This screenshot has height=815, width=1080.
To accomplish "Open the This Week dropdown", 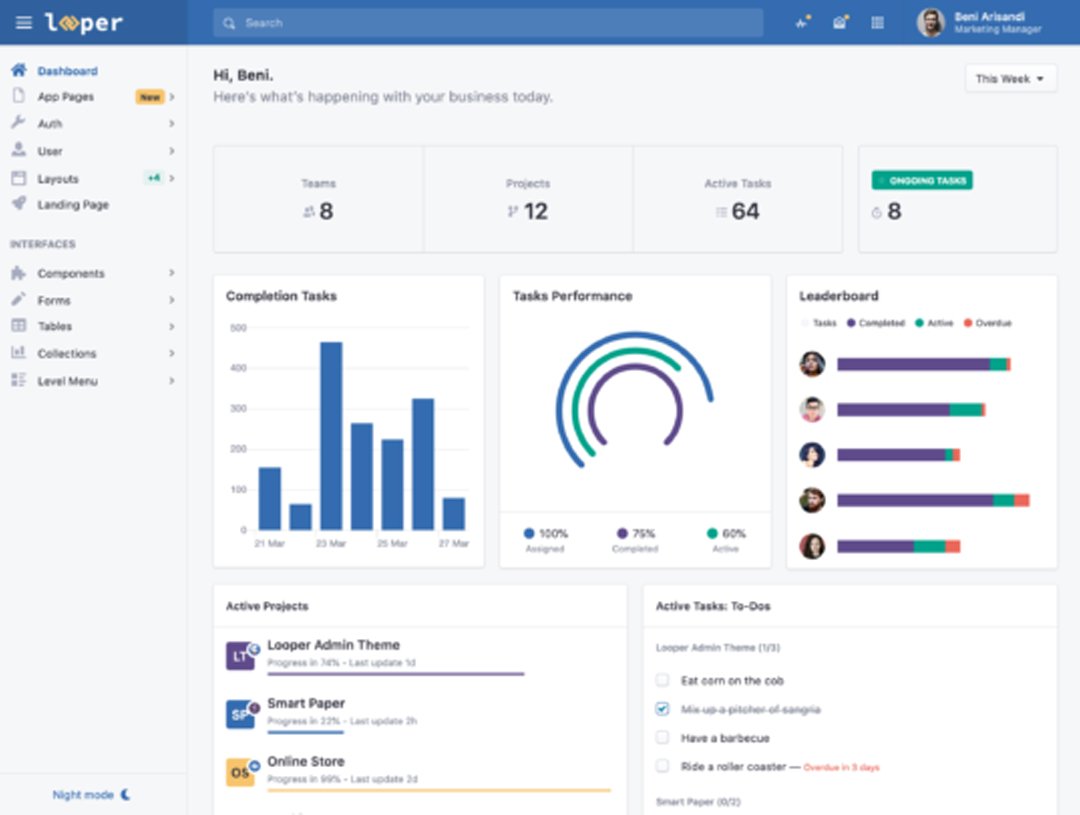I will (1010, 79).
